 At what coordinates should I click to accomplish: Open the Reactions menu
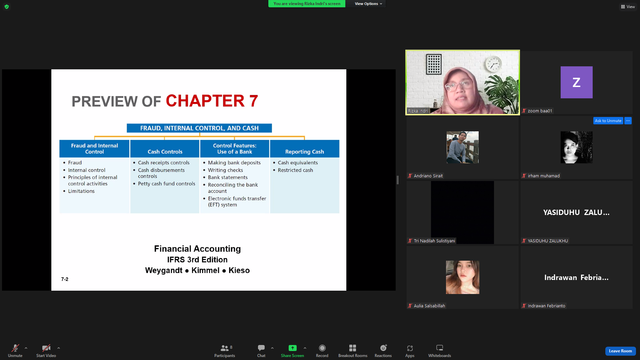(383, 350)
